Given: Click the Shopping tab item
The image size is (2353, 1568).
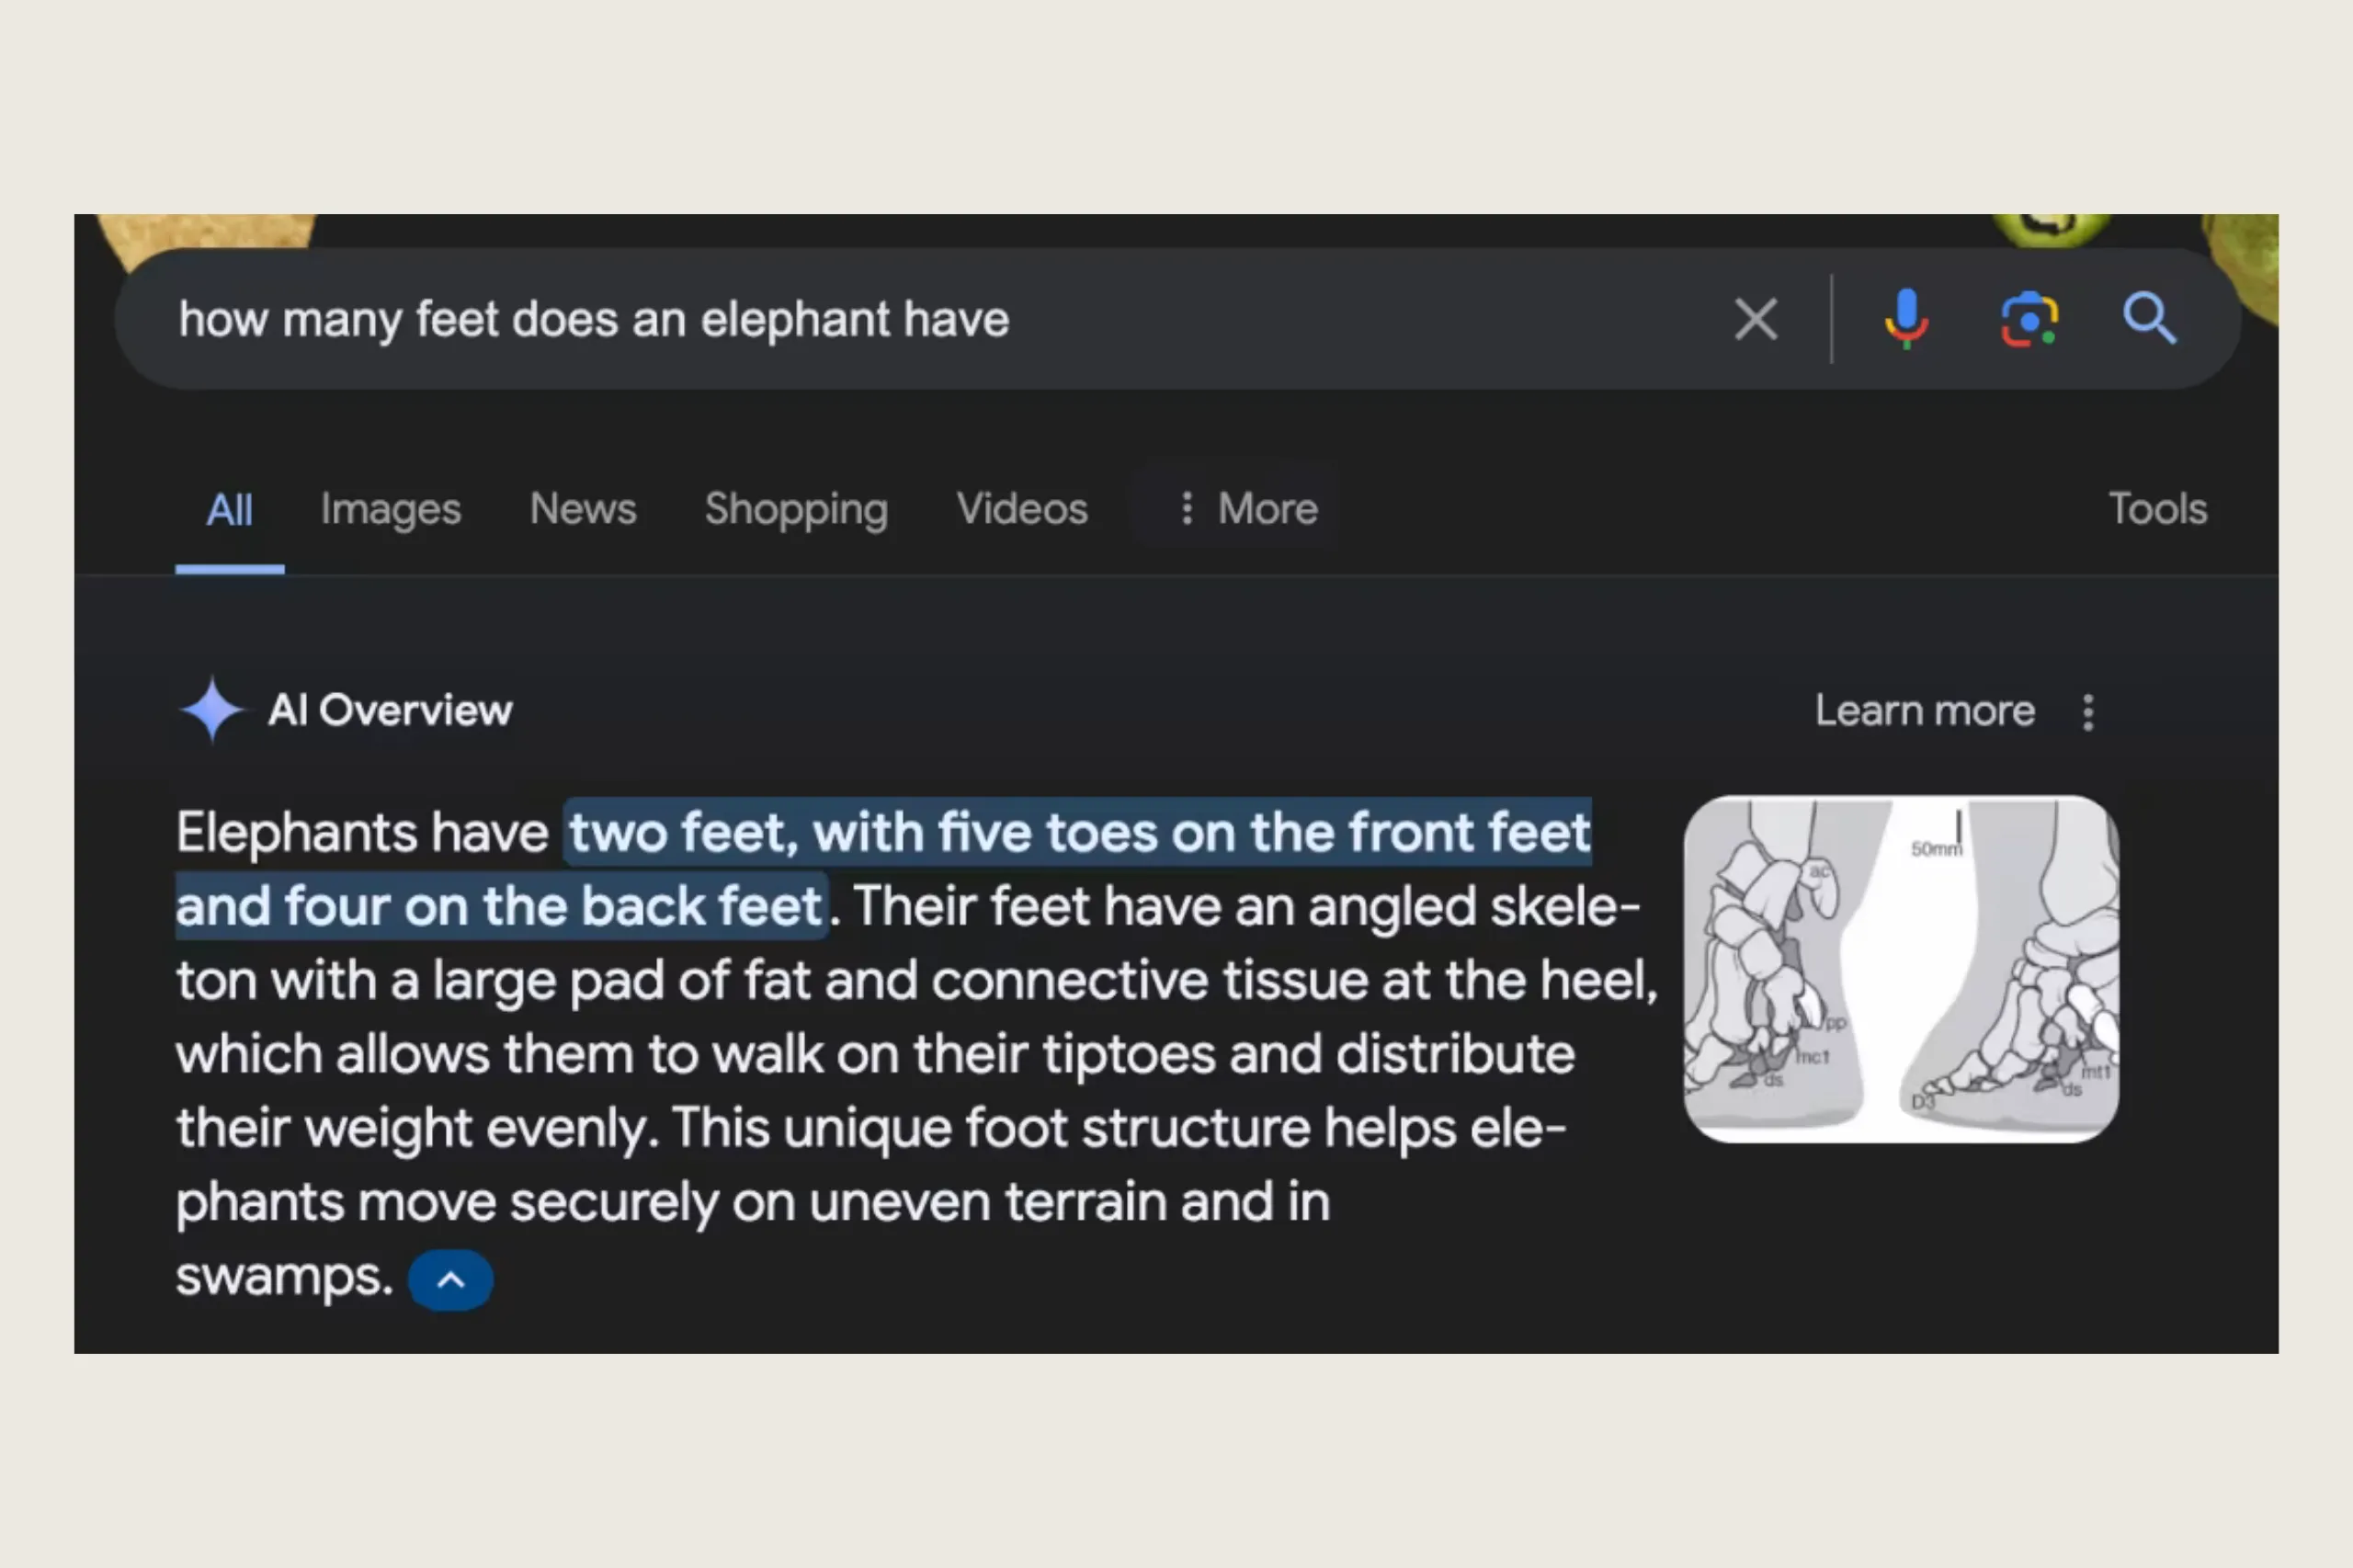Looking at the screenshot, I should (x=794, y=507).
